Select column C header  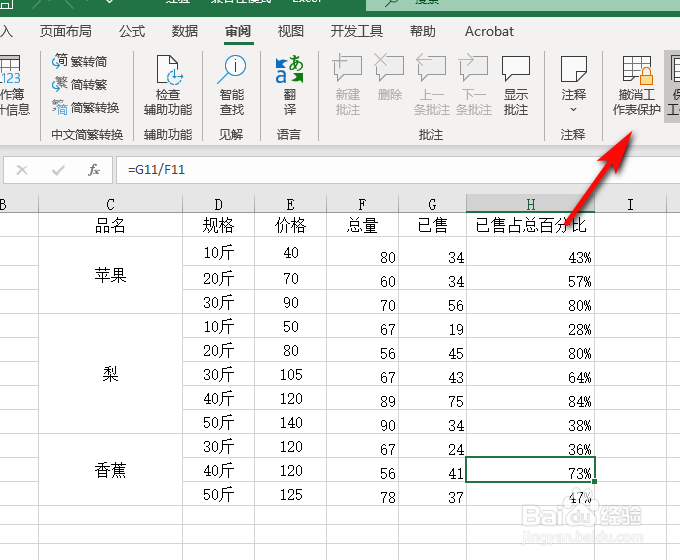coord(111,204)
